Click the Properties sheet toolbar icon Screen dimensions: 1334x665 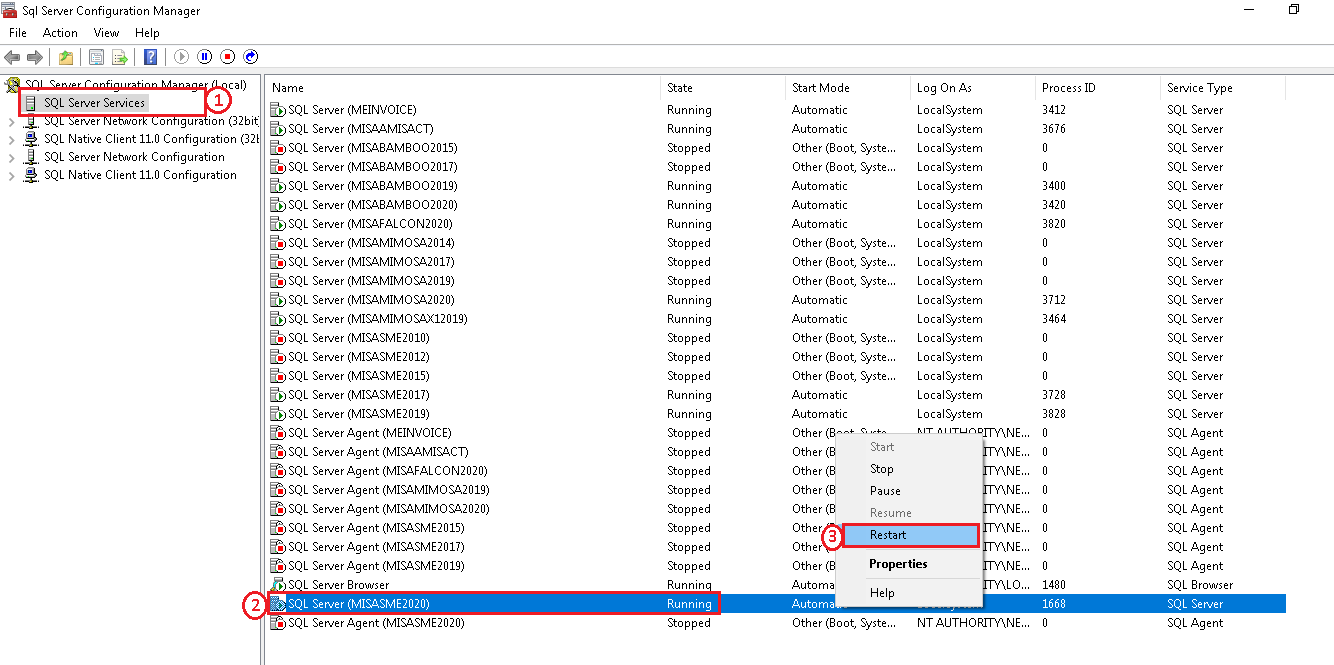tap(97, 57)
